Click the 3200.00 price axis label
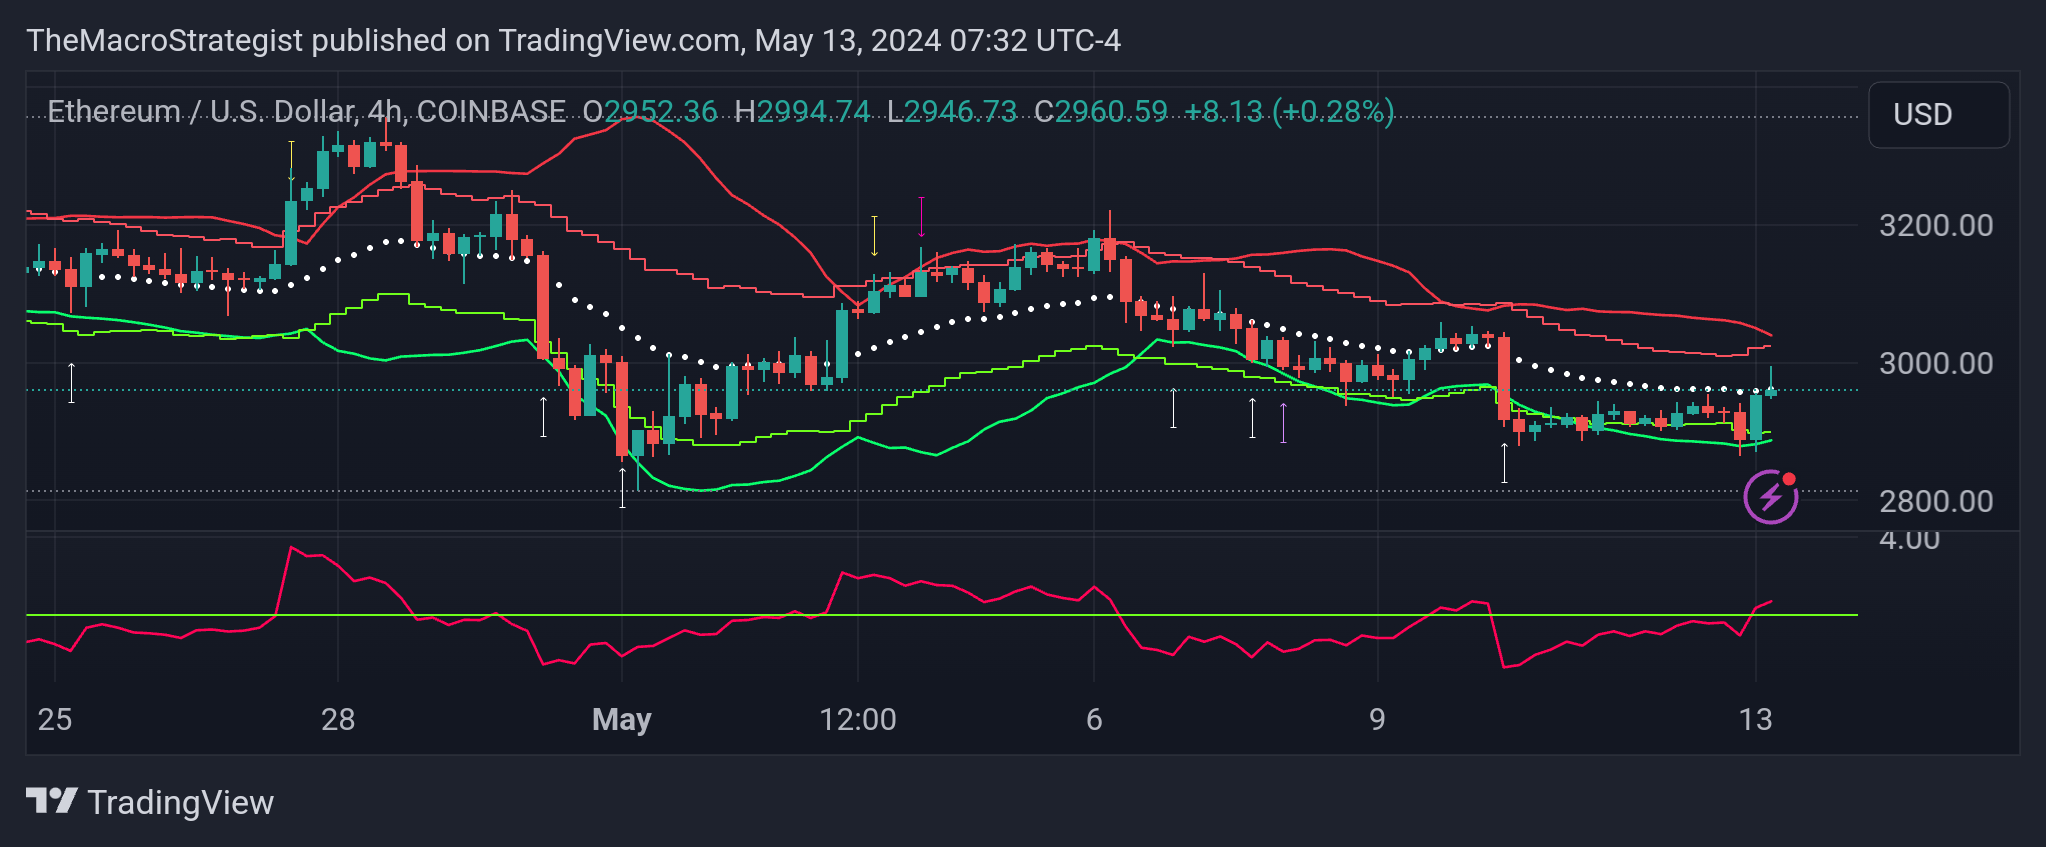 pyautogui.click(x=1936, y=226)
